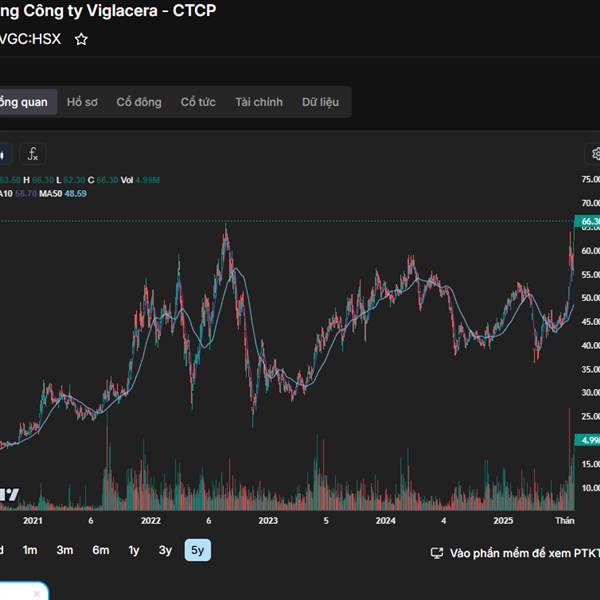Click the 66.30 current price label
The image size is (600, 600).
[587, 221]
